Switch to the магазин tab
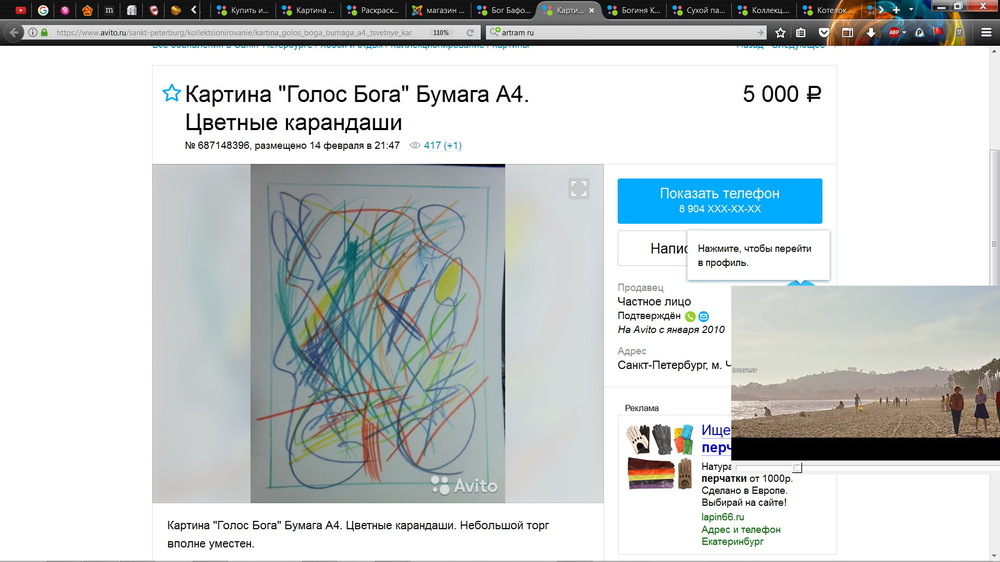Viewport: 1000px width, 562px height. [x=439, y=10]
